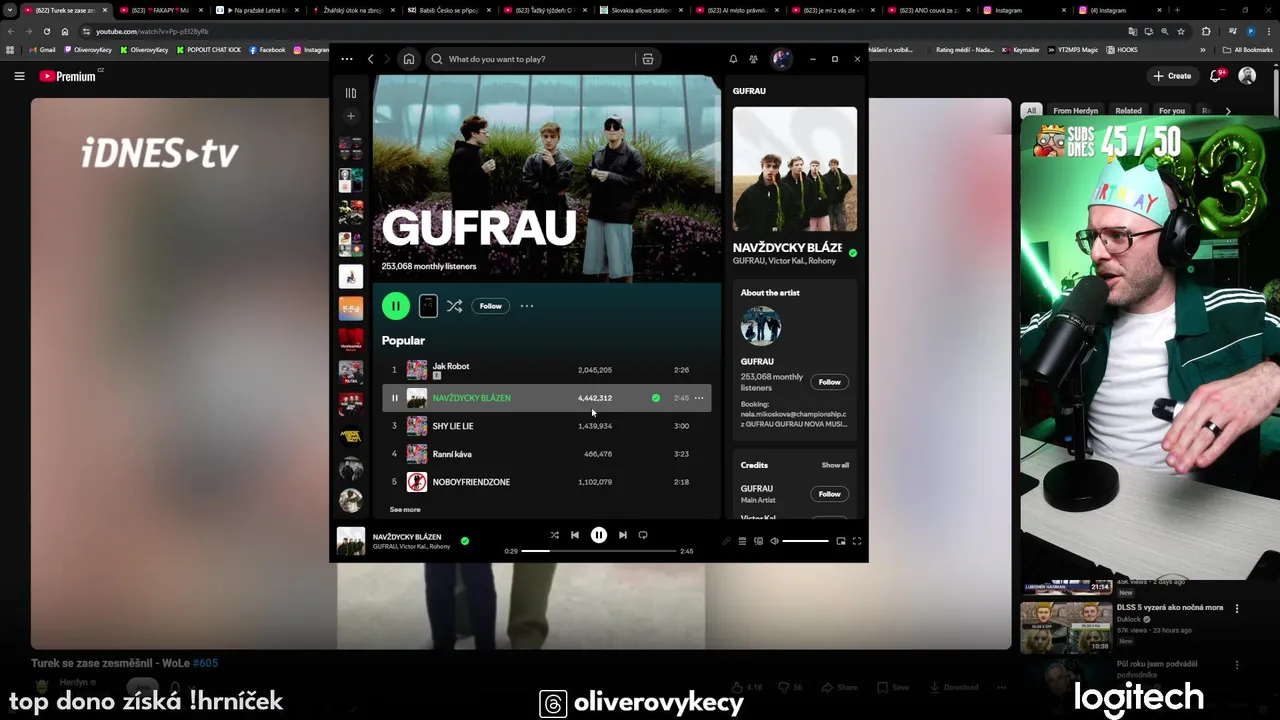Open GUFRAU artist avatar in About section
Screen dimensions: 1280x720
pos(760,326)
